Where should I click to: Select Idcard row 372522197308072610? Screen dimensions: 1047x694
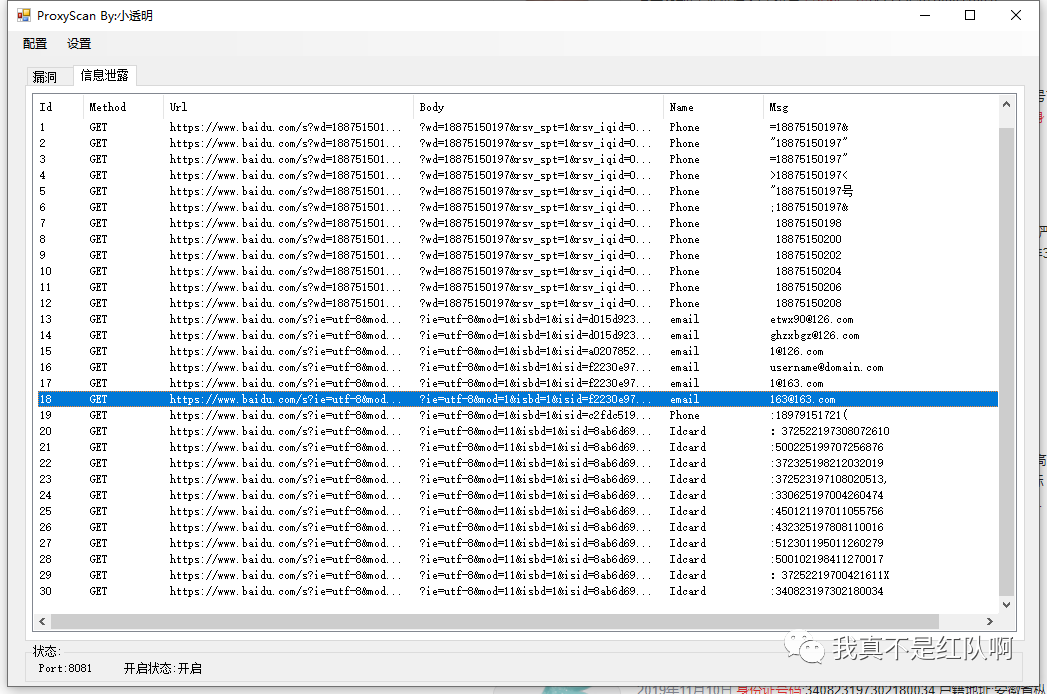(517, 431)
